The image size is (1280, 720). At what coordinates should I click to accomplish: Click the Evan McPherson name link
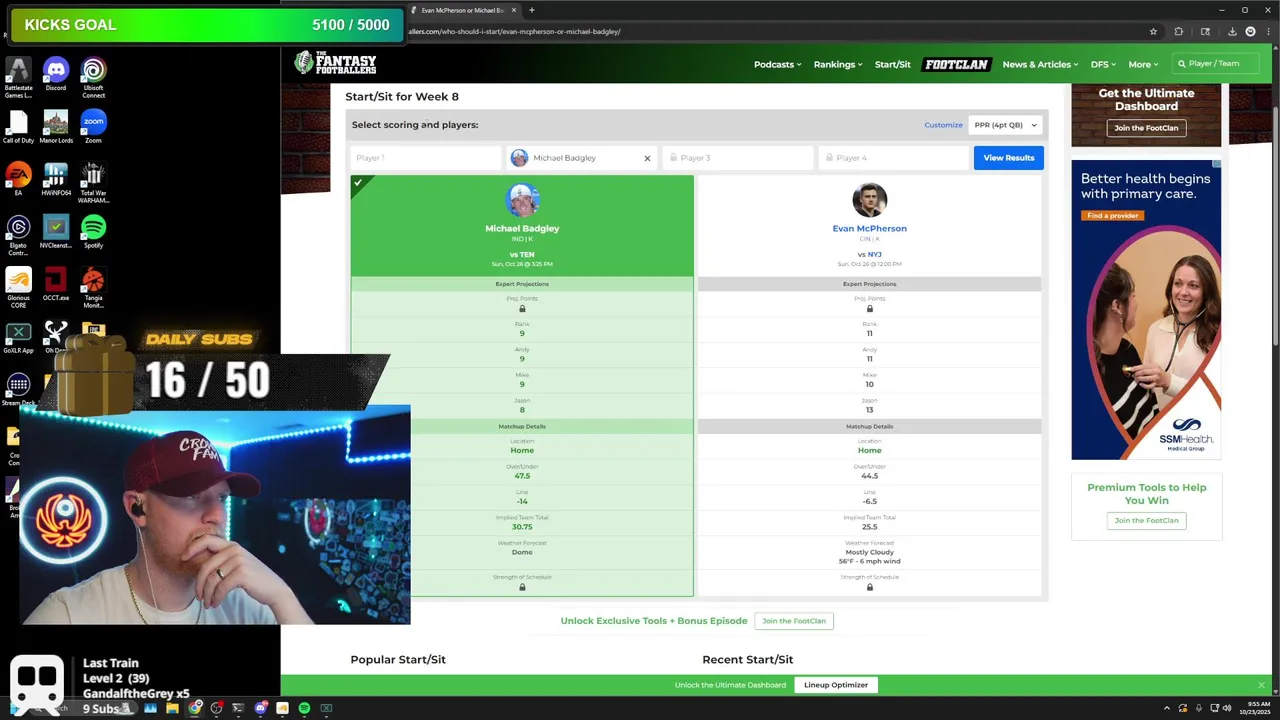coord(869,228)
